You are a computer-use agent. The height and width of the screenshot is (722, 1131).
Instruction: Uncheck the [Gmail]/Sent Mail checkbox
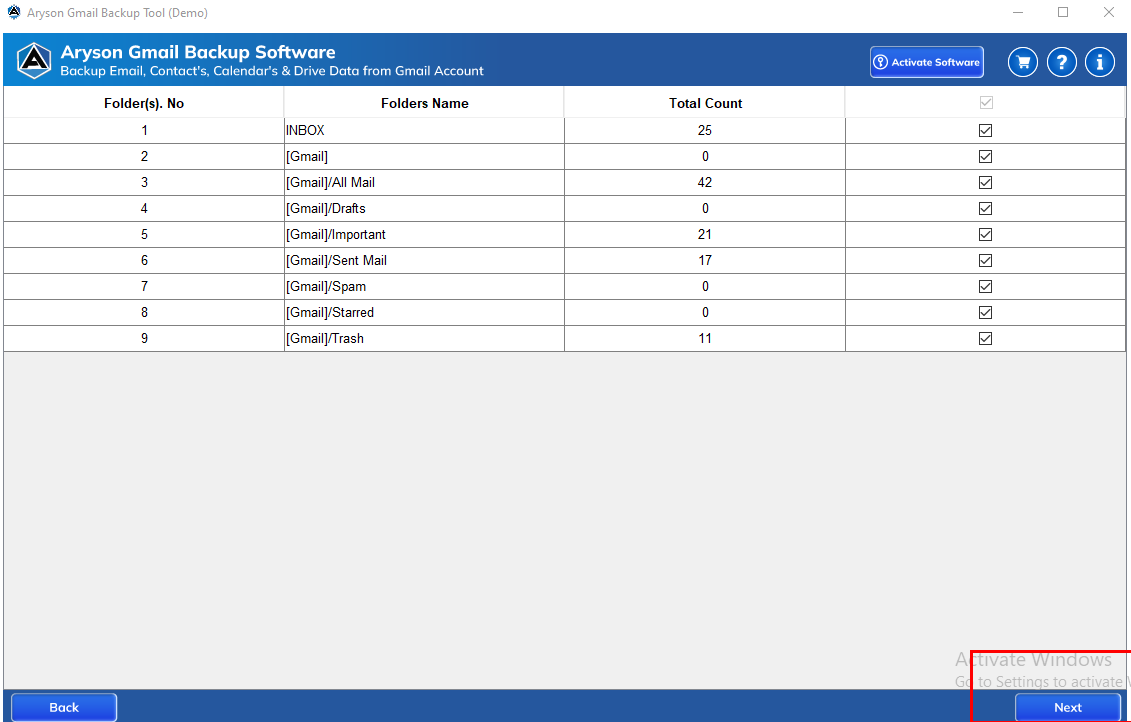(x=985, y=260)
